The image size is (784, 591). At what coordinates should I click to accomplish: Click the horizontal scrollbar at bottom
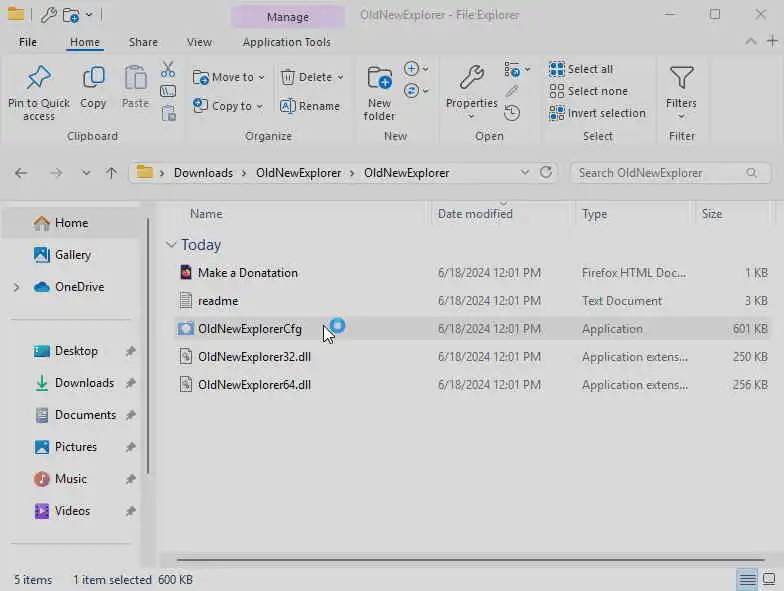[x=470, y=560]
